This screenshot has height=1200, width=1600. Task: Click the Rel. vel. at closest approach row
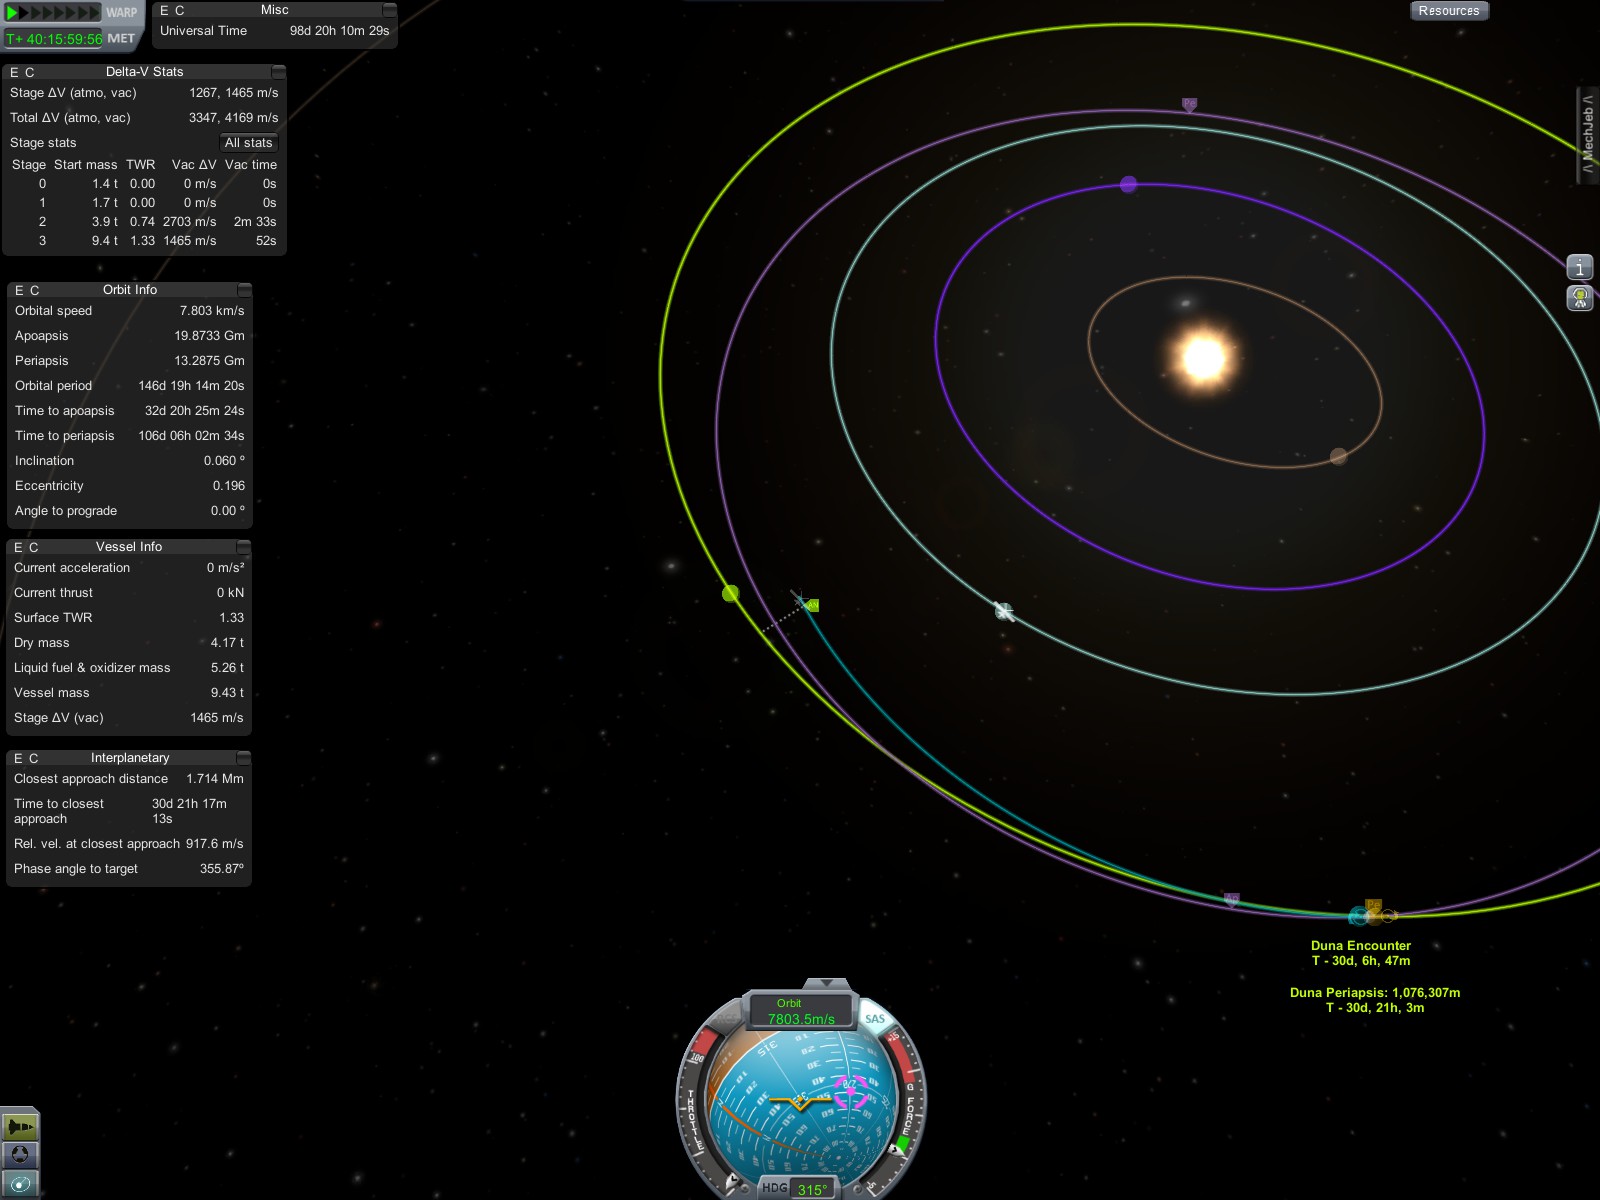tap(129, 844)
